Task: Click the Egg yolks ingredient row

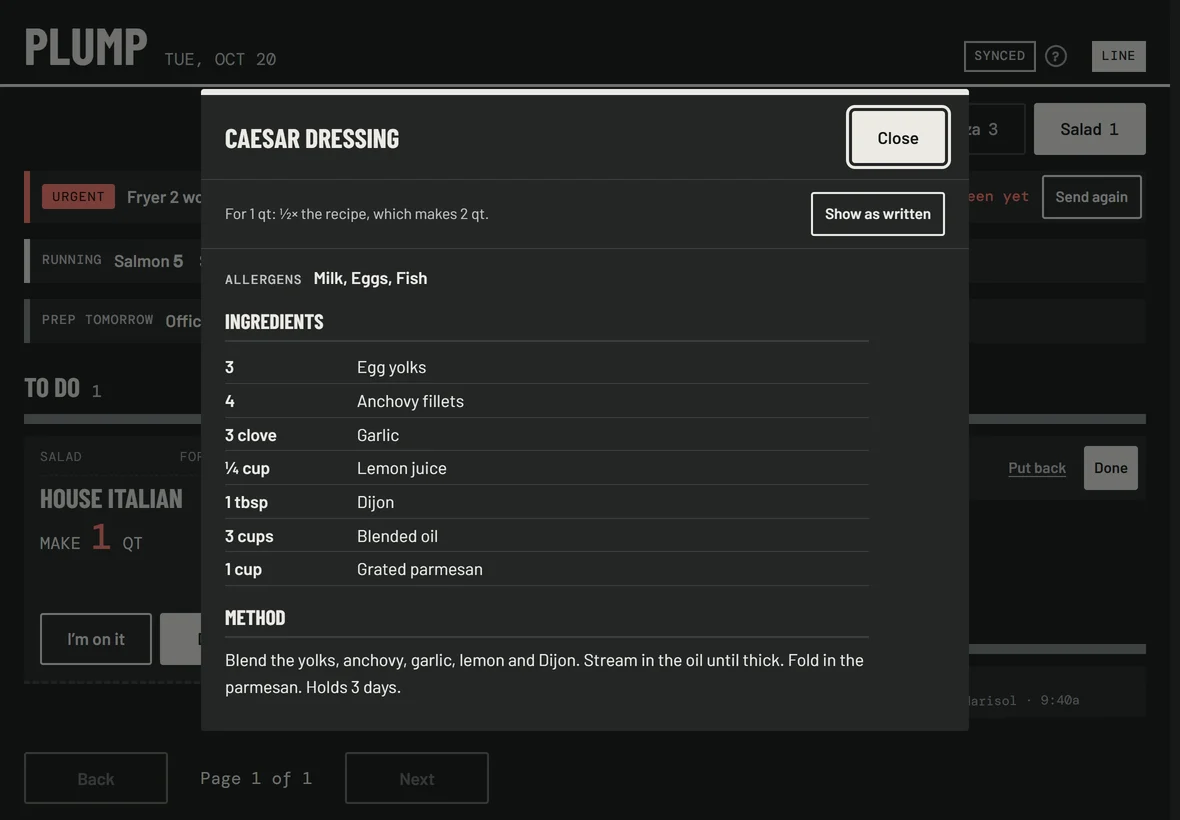Action: point(546,367)
